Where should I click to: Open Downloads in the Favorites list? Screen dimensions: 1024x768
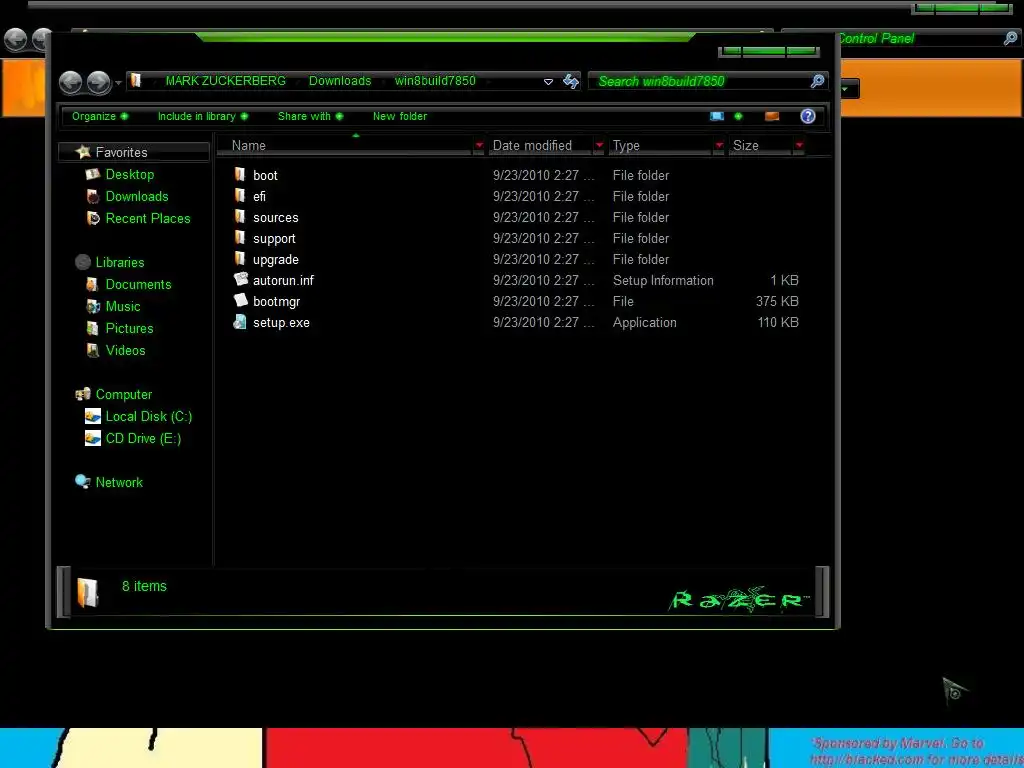(x=137, y=197)
